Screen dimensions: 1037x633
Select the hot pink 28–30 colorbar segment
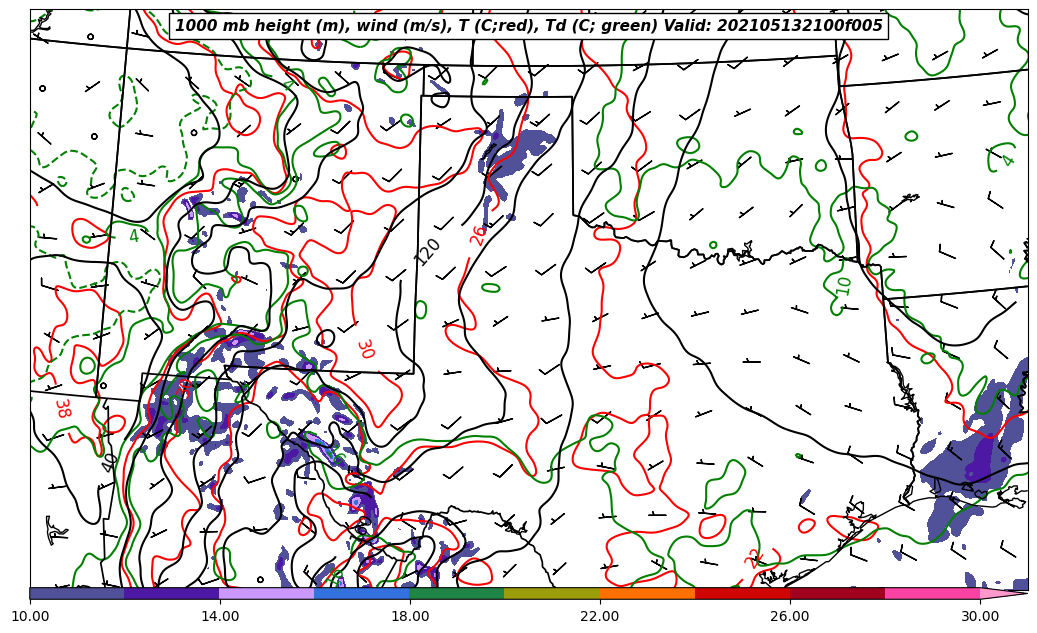point(932,593)
